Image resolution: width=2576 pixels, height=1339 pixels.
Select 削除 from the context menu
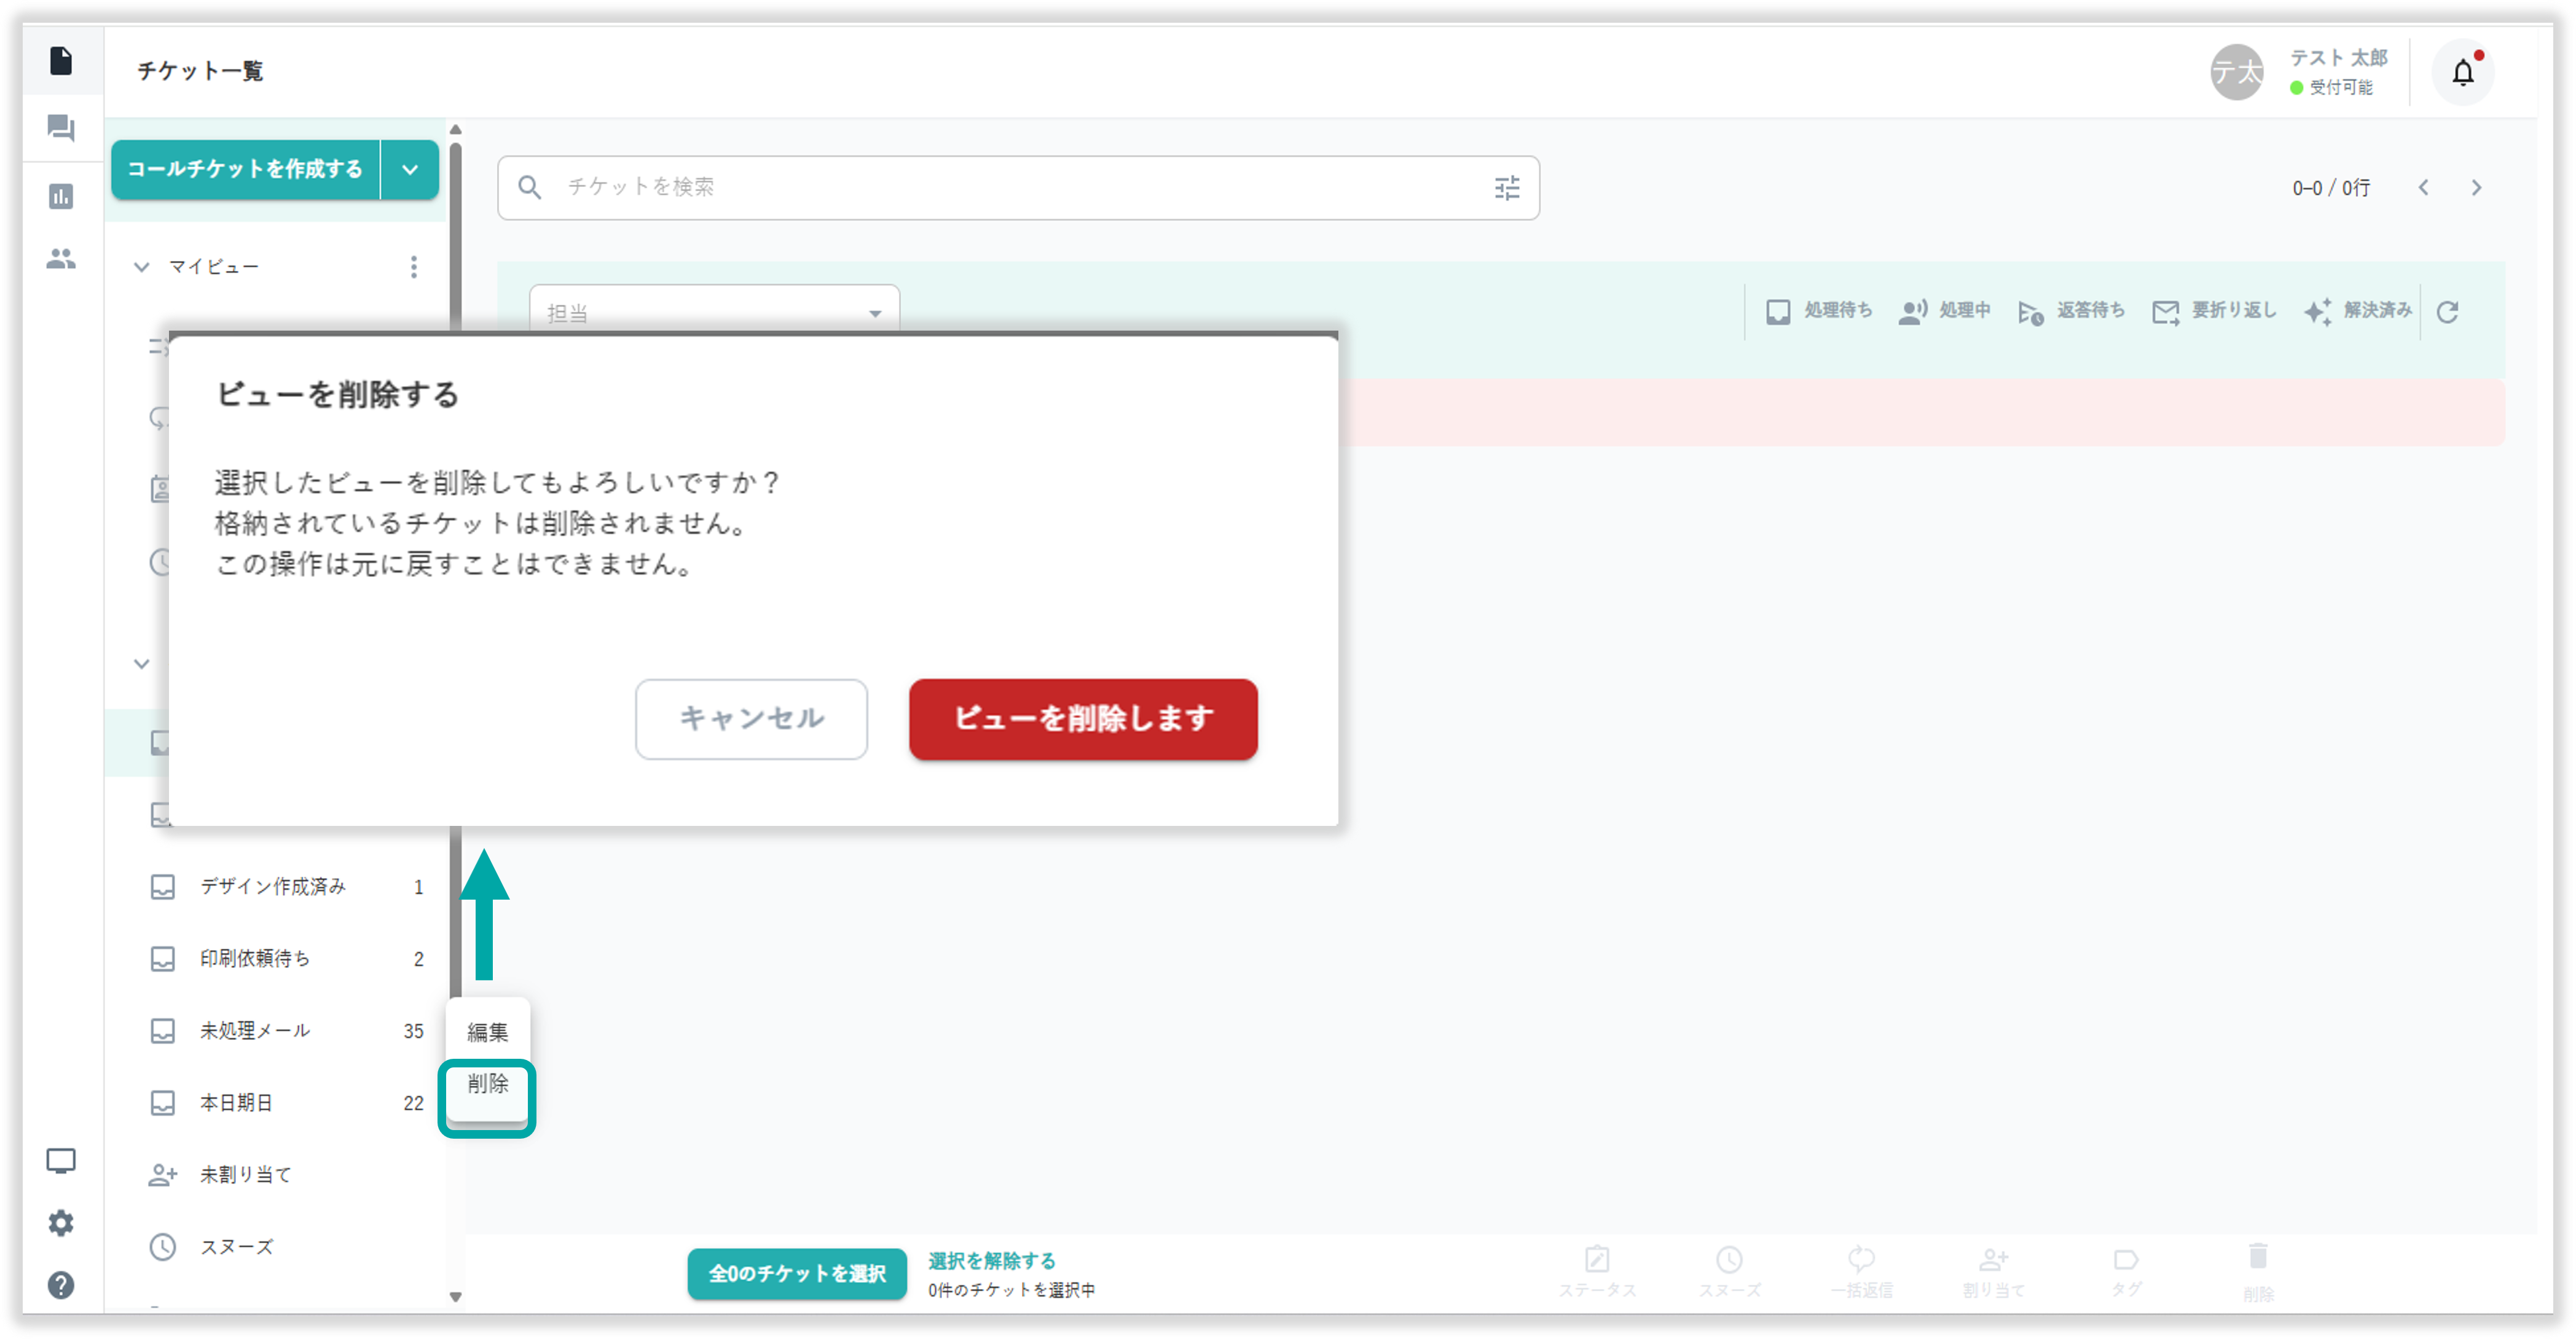pos(487,1084)
